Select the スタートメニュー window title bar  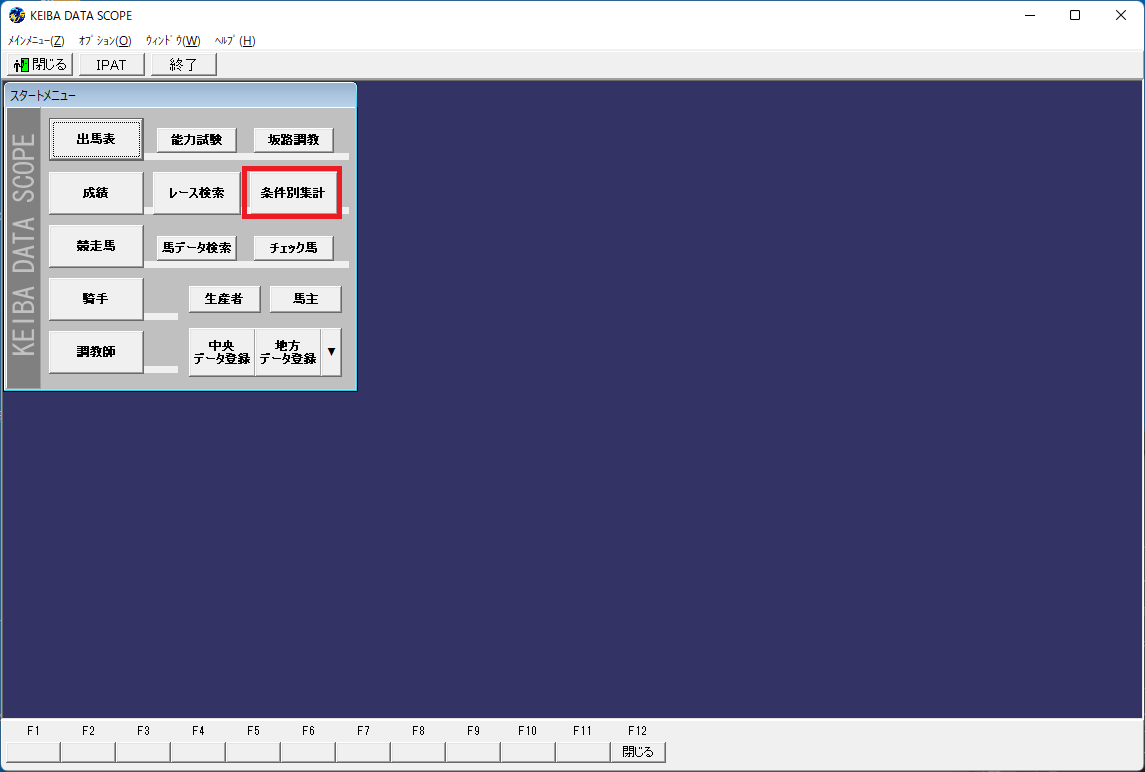tap(180, 96)
